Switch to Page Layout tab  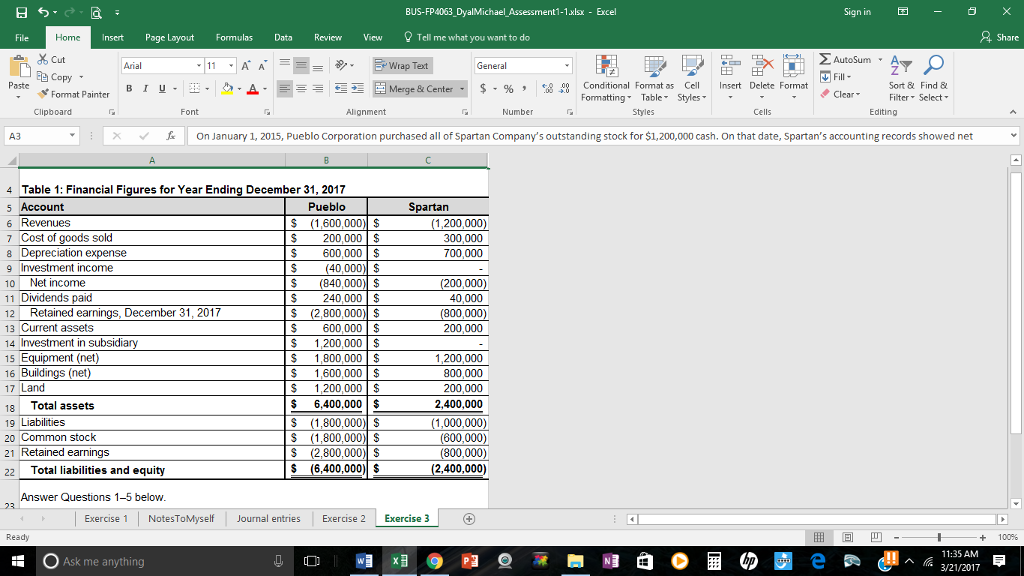point(169,37)
